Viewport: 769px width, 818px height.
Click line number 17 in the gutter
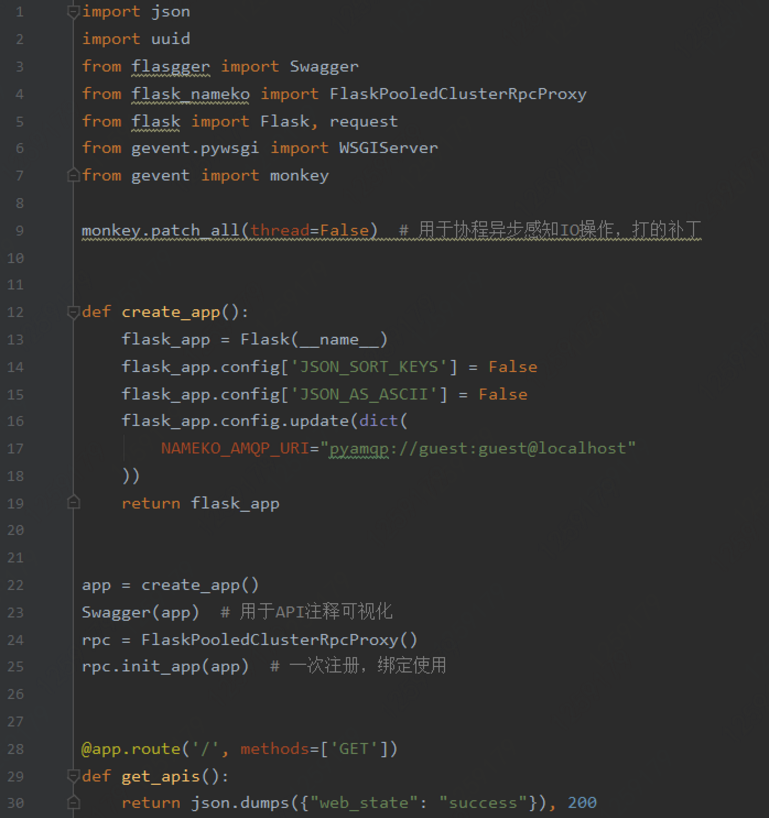click(x=16, y=449)
